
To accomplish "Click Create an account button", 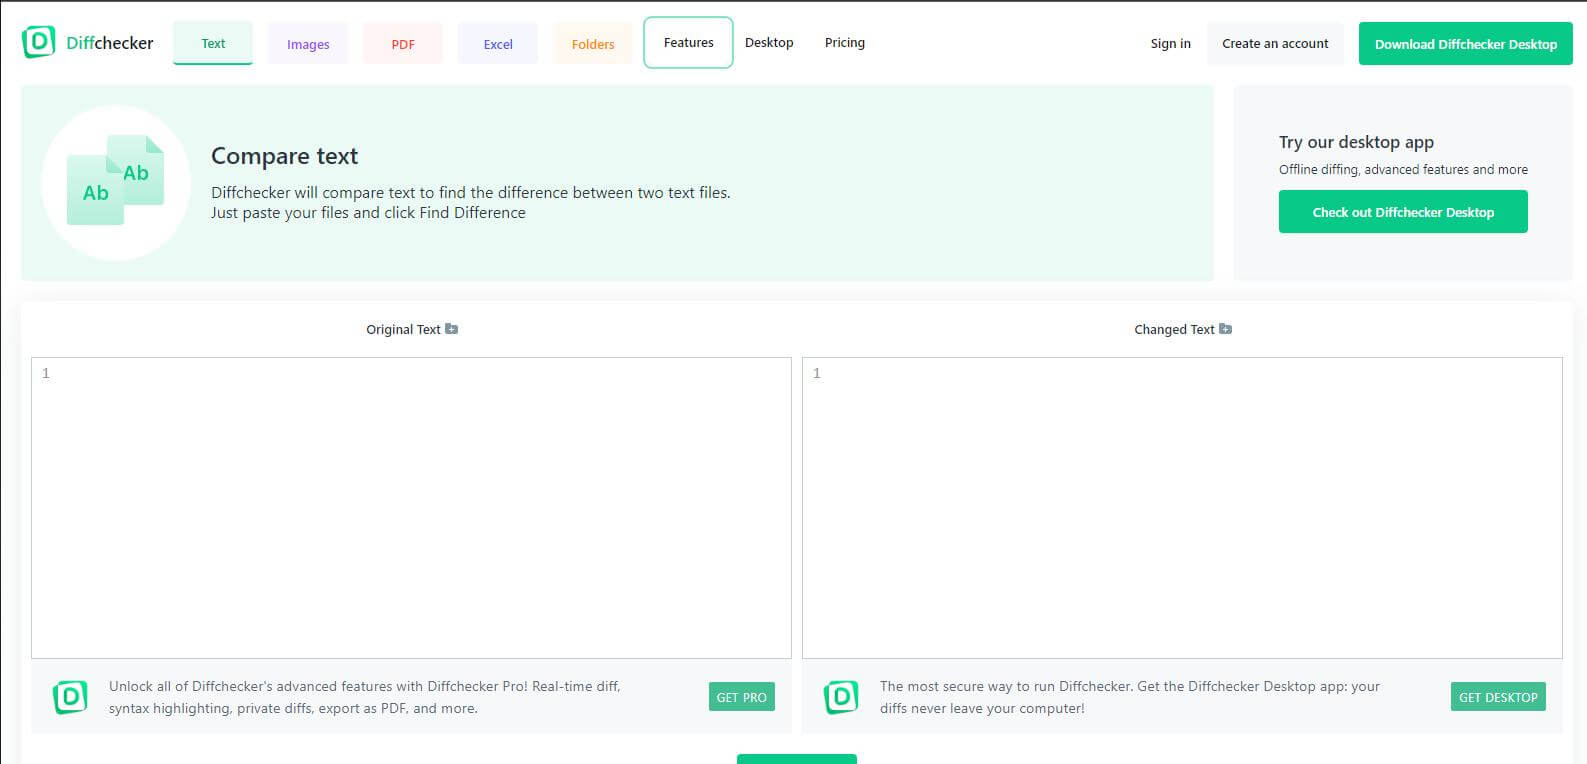I will pyautogui.click(x=1275, y=44).
